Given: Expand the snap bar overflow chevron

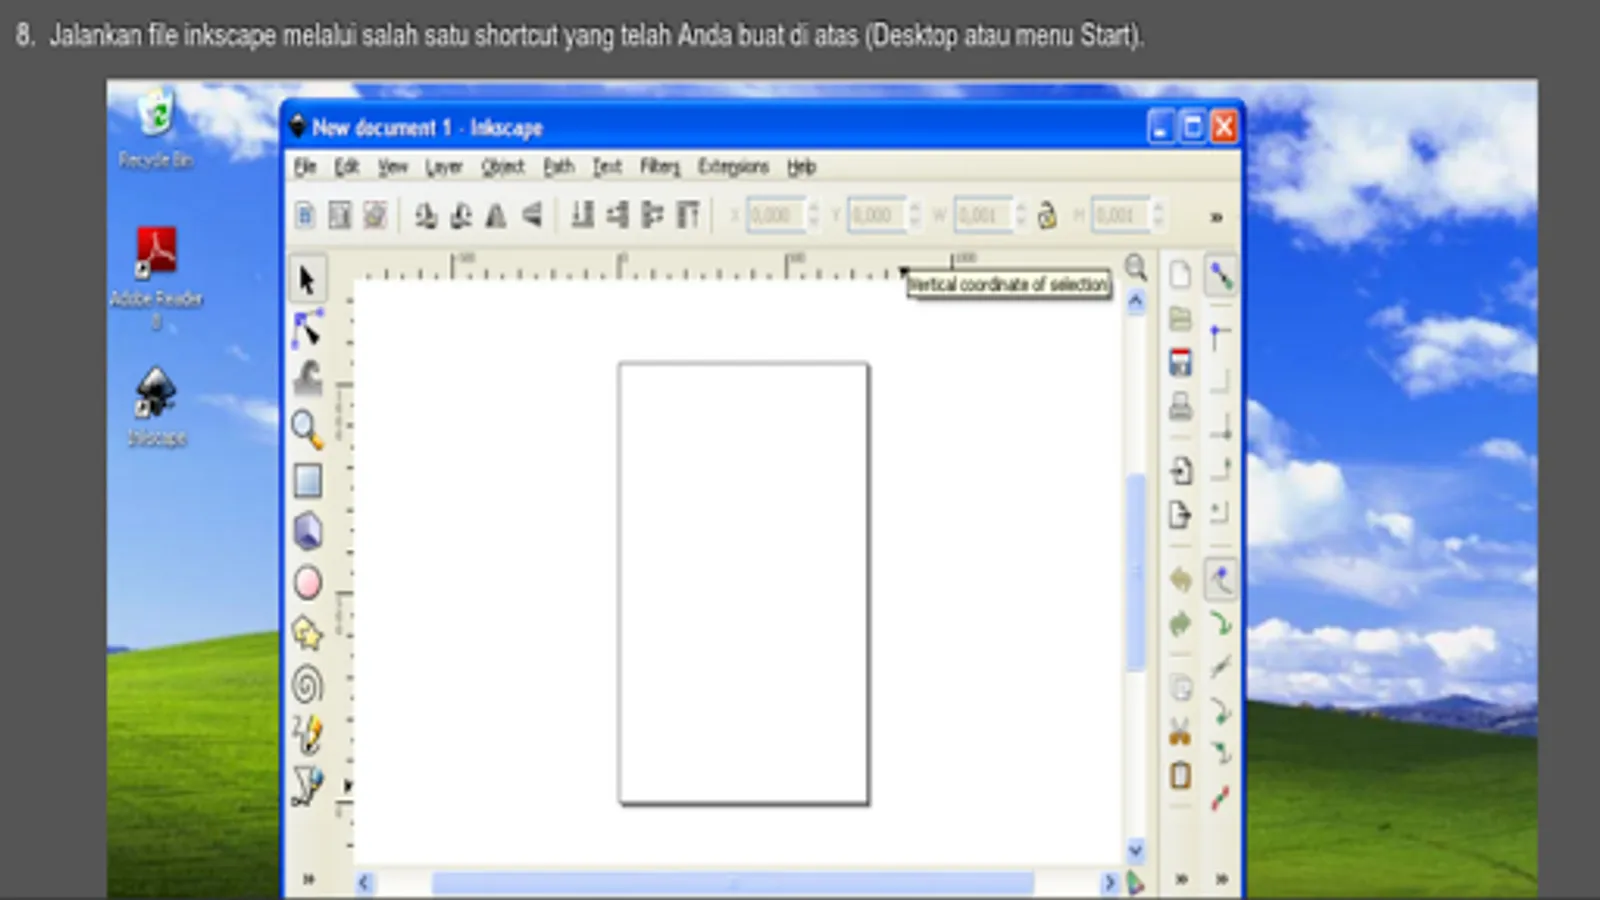Looking at the screenshot, I should point(1221,880).
